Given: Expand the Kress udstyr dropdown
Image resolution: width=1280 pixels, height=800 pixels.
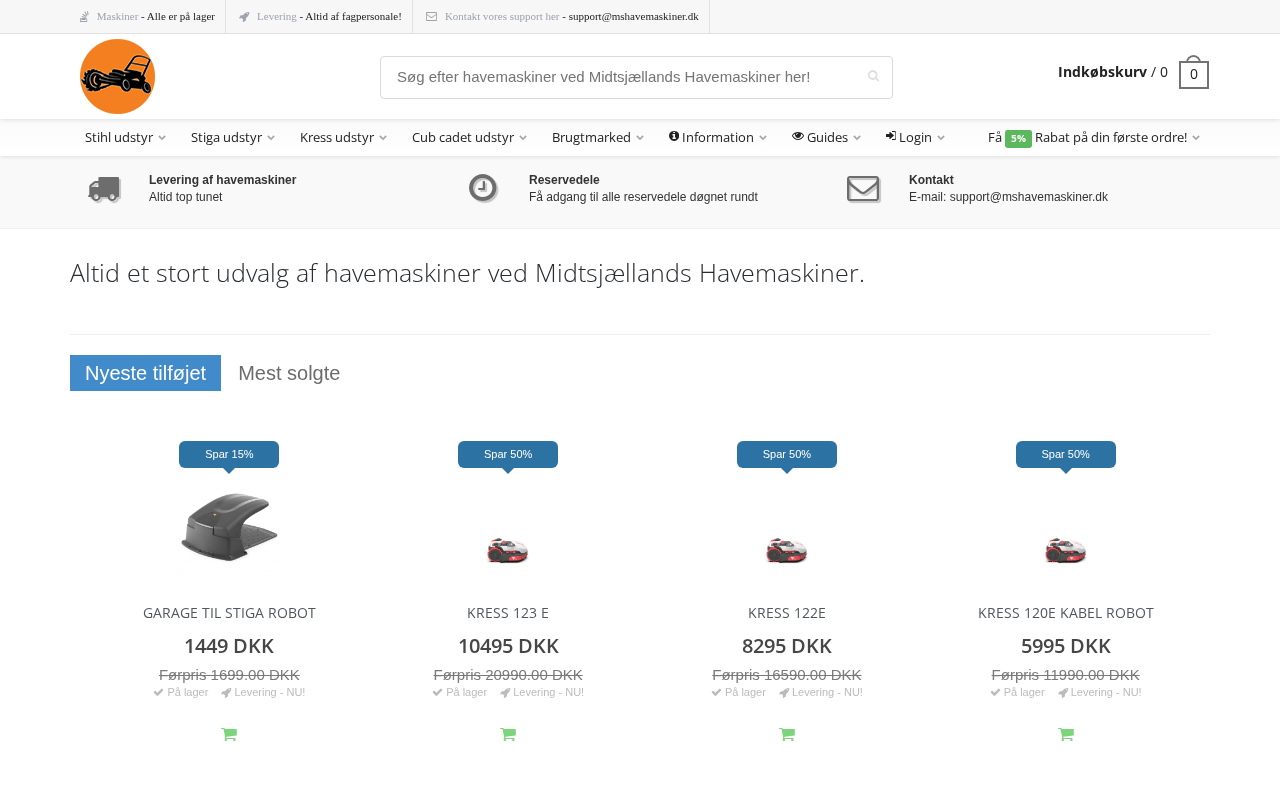Looking at the screenshot, I should (343, 138).
